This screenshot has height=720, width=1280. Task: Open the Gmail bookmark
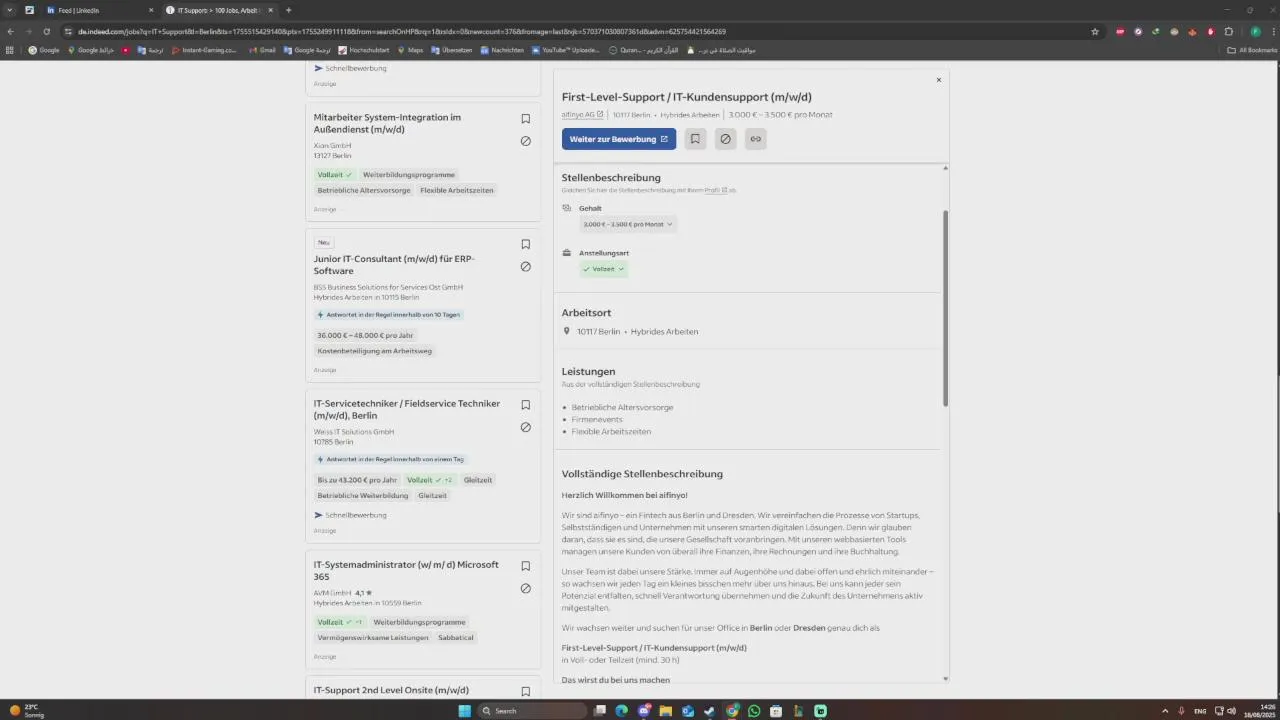262,50
